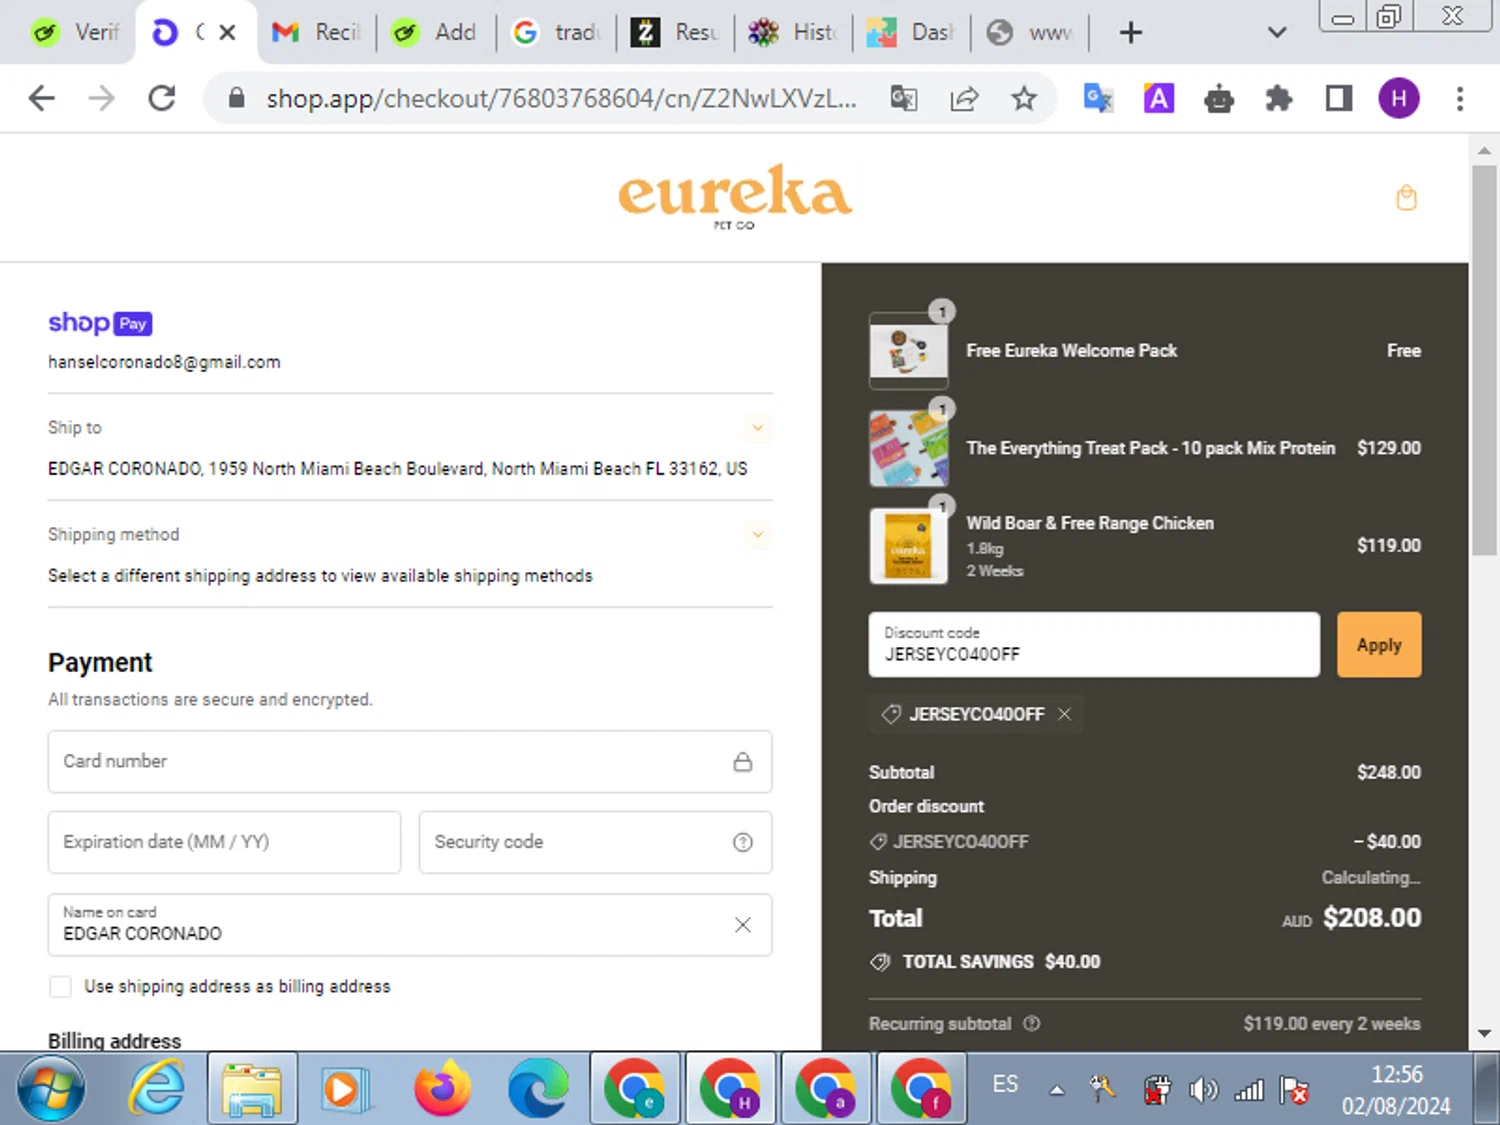
Task: Open the tab search dropdown arrow
Action: click(x=1277, y=33)
